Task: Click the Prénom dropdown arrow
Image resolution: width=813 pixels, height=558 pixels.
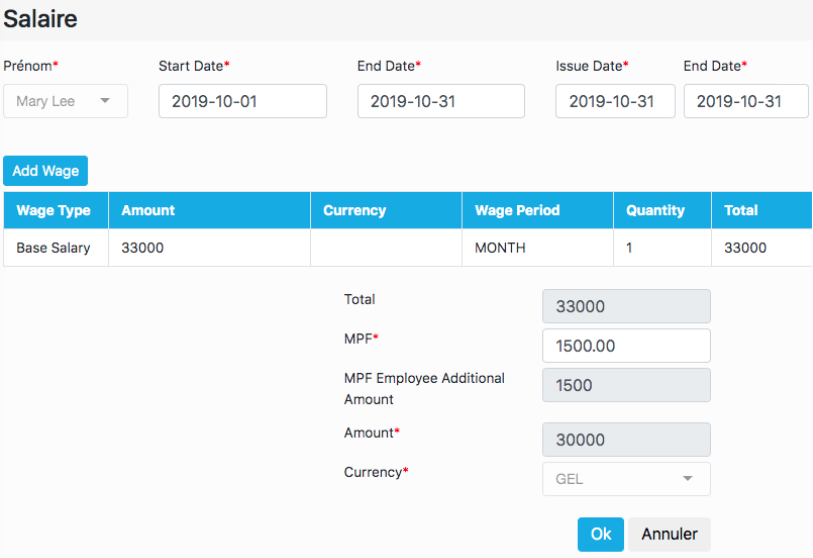Action: tap(105, 101)
